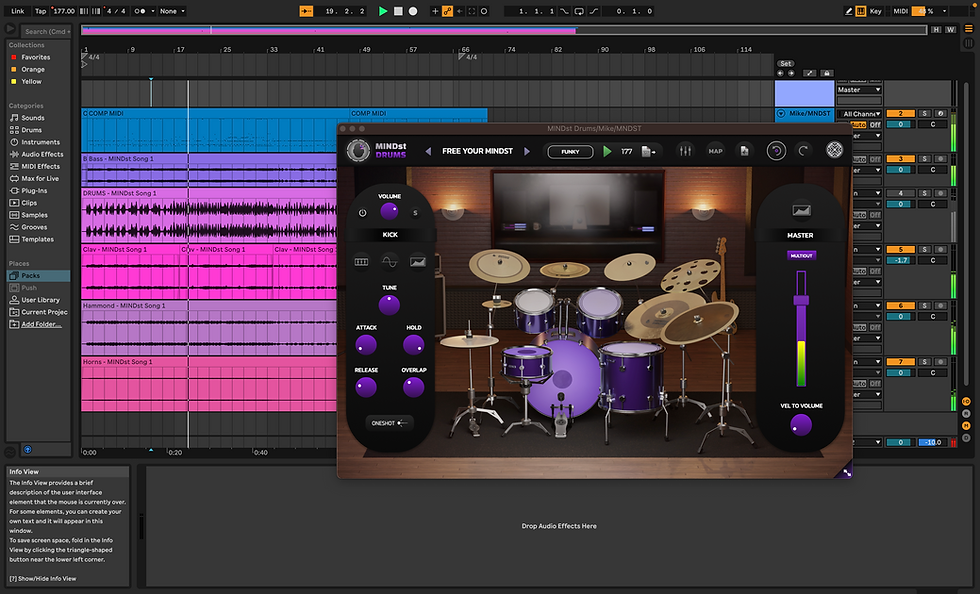Click the Kick Volume knob
The height and width of the screenshot is (594, 980).
pos(389,211)
